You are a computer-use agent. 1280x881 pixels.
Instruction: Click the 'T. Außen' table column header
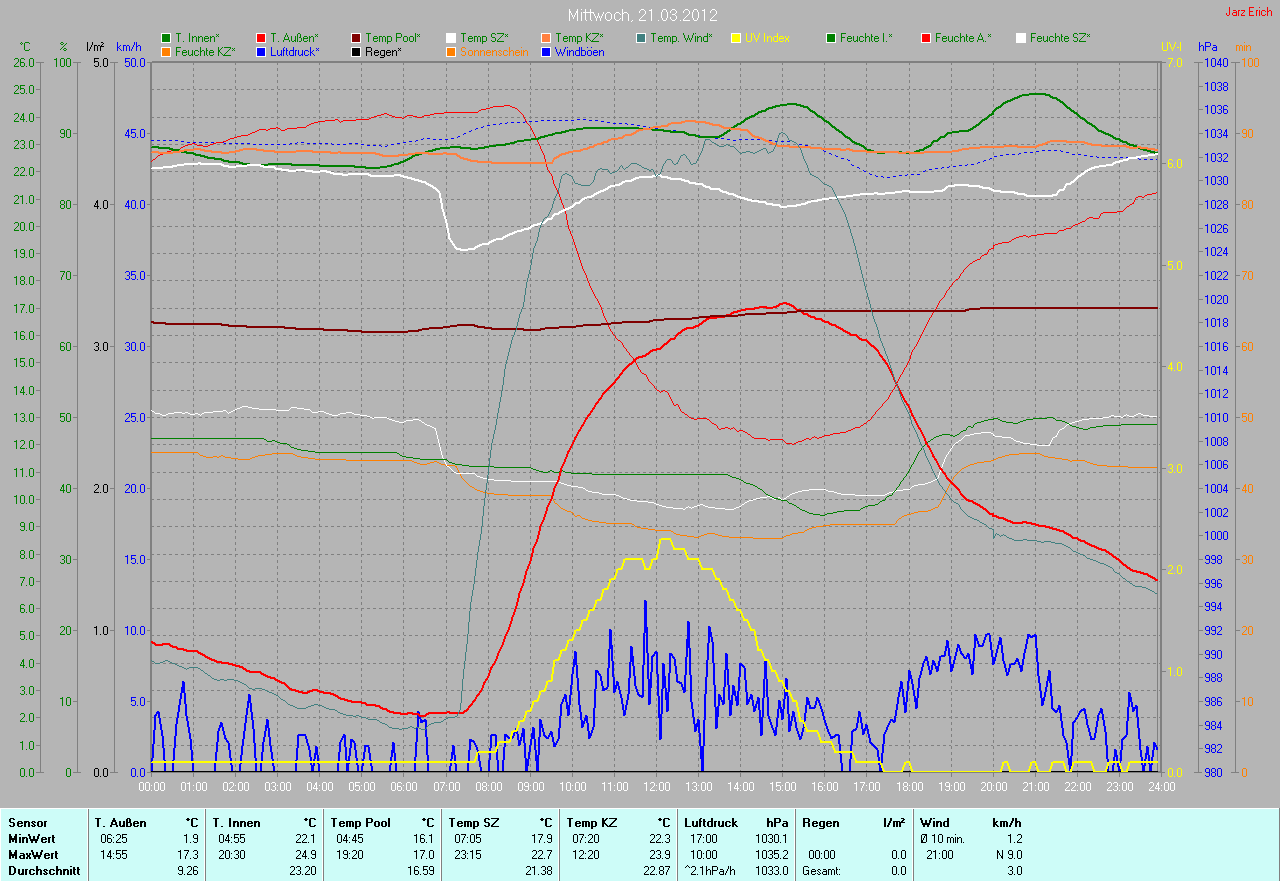[121, 823]
